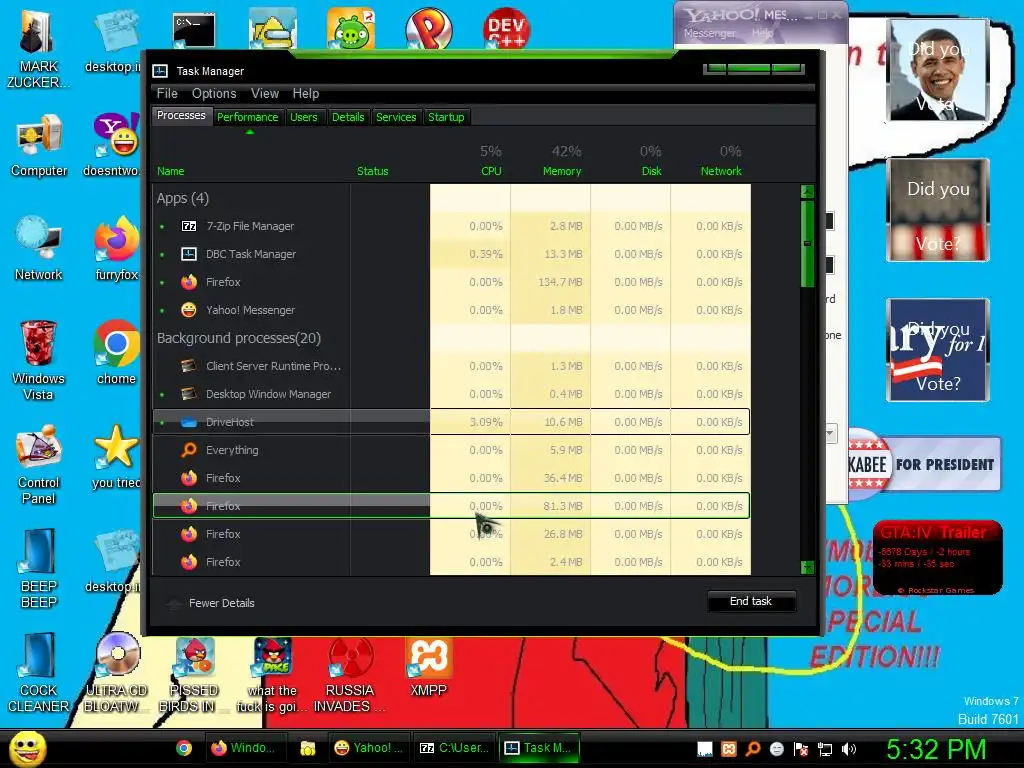Expand the Yahoo! Messenger process group
The image size is (1024, 768).
[162, 311]
